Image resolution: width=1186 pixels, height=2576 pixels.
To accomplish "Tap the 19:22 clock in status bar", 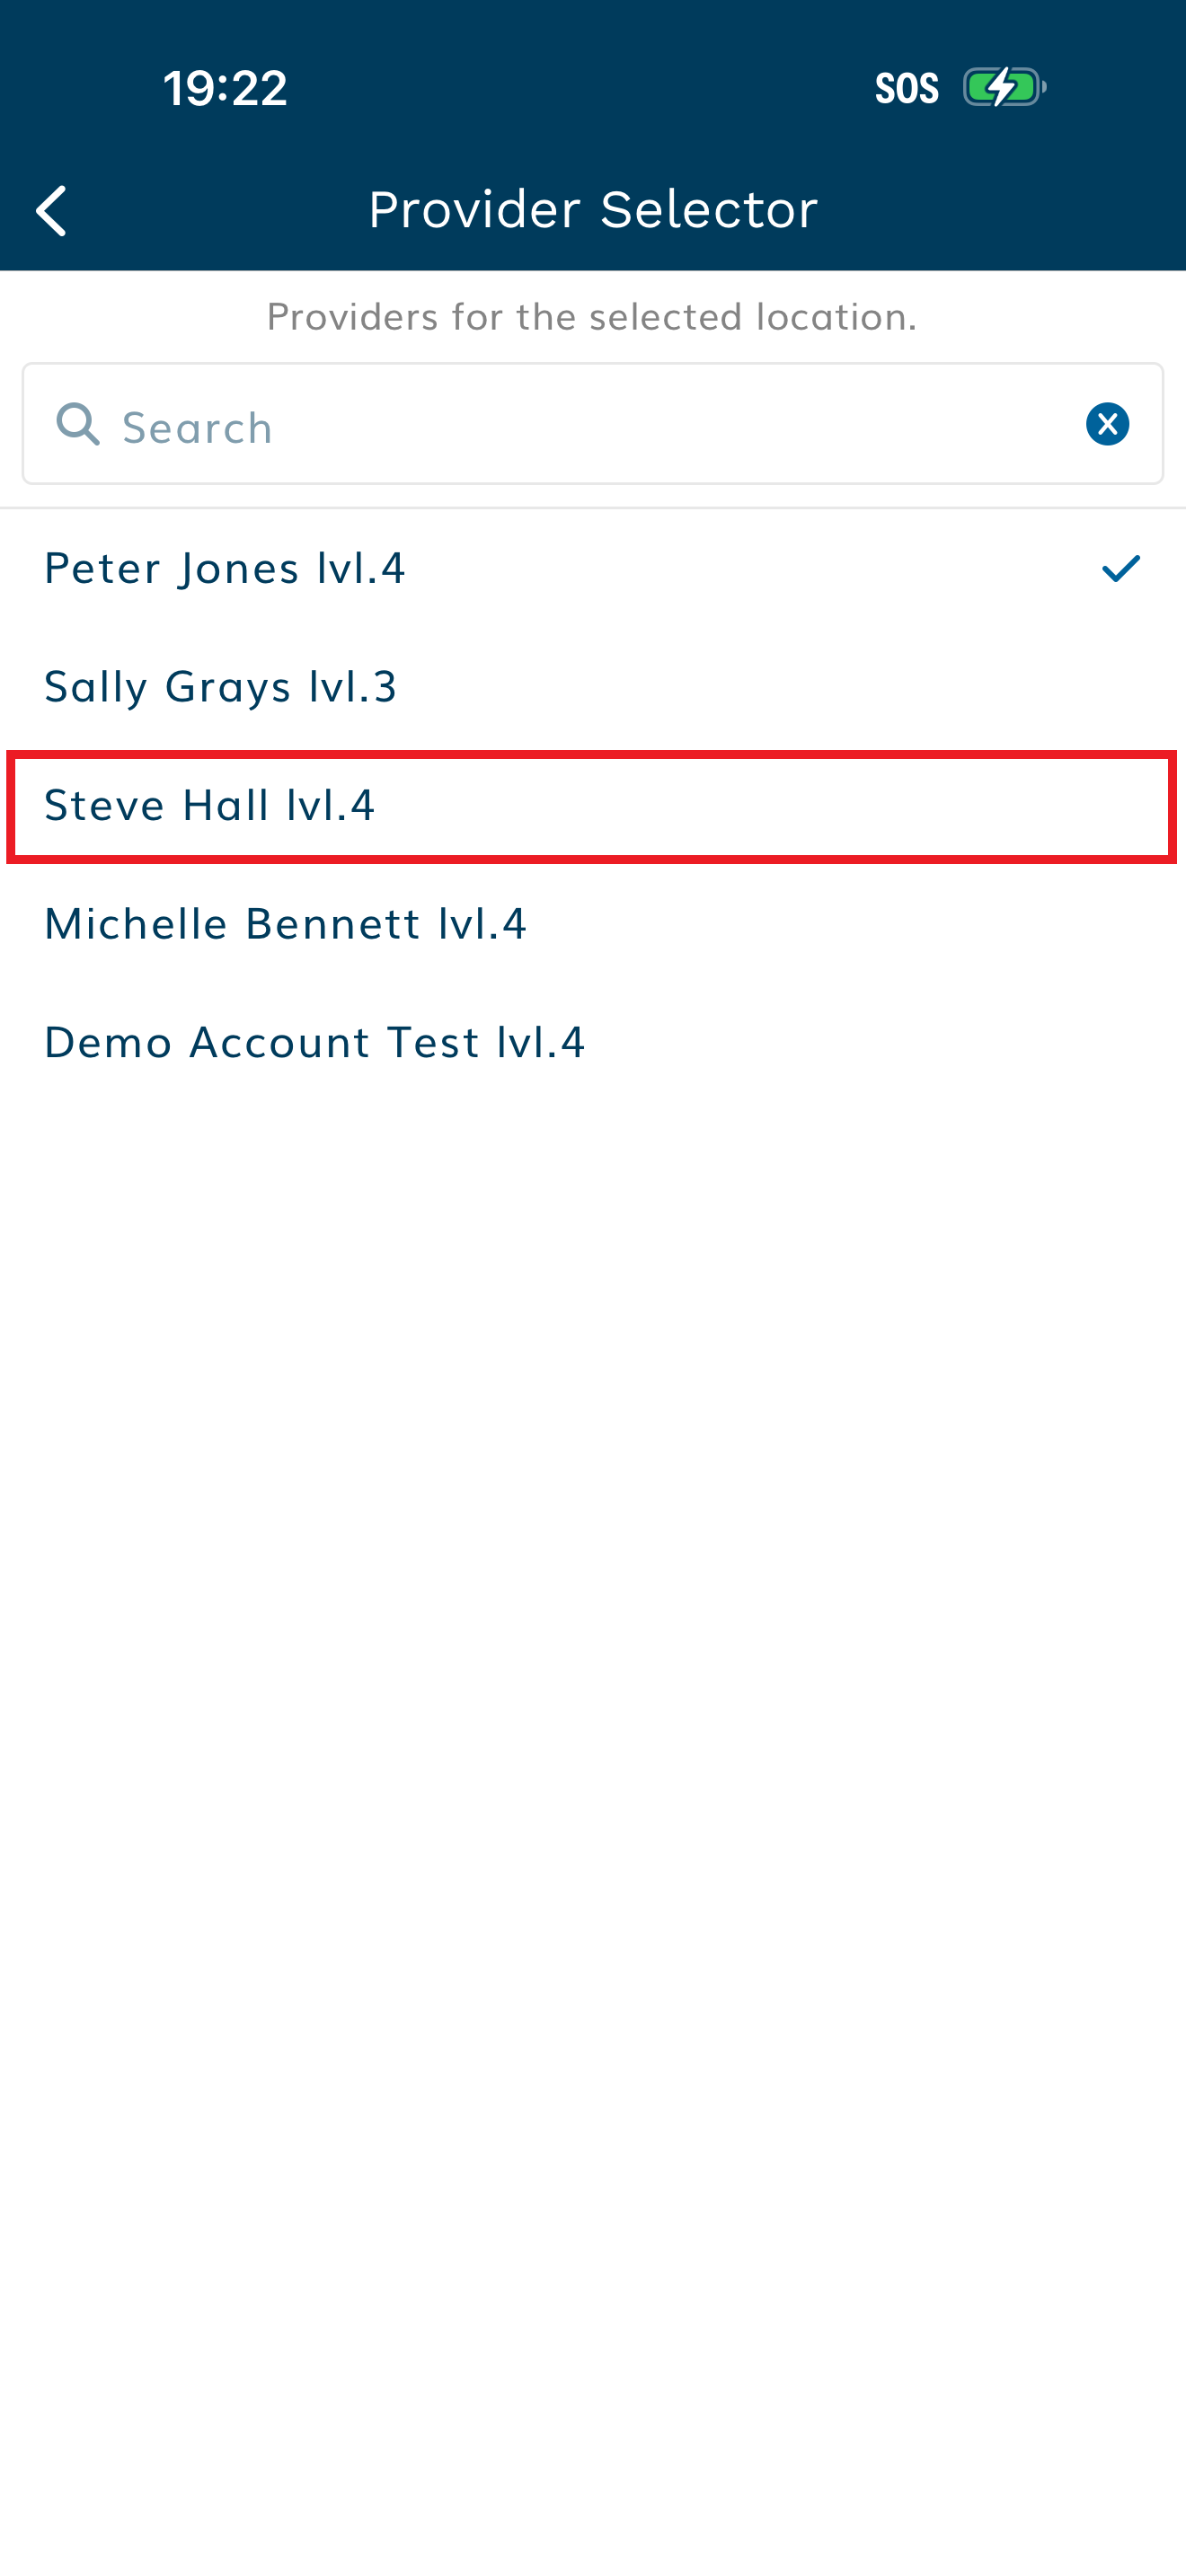I will (x=226, y=88).
